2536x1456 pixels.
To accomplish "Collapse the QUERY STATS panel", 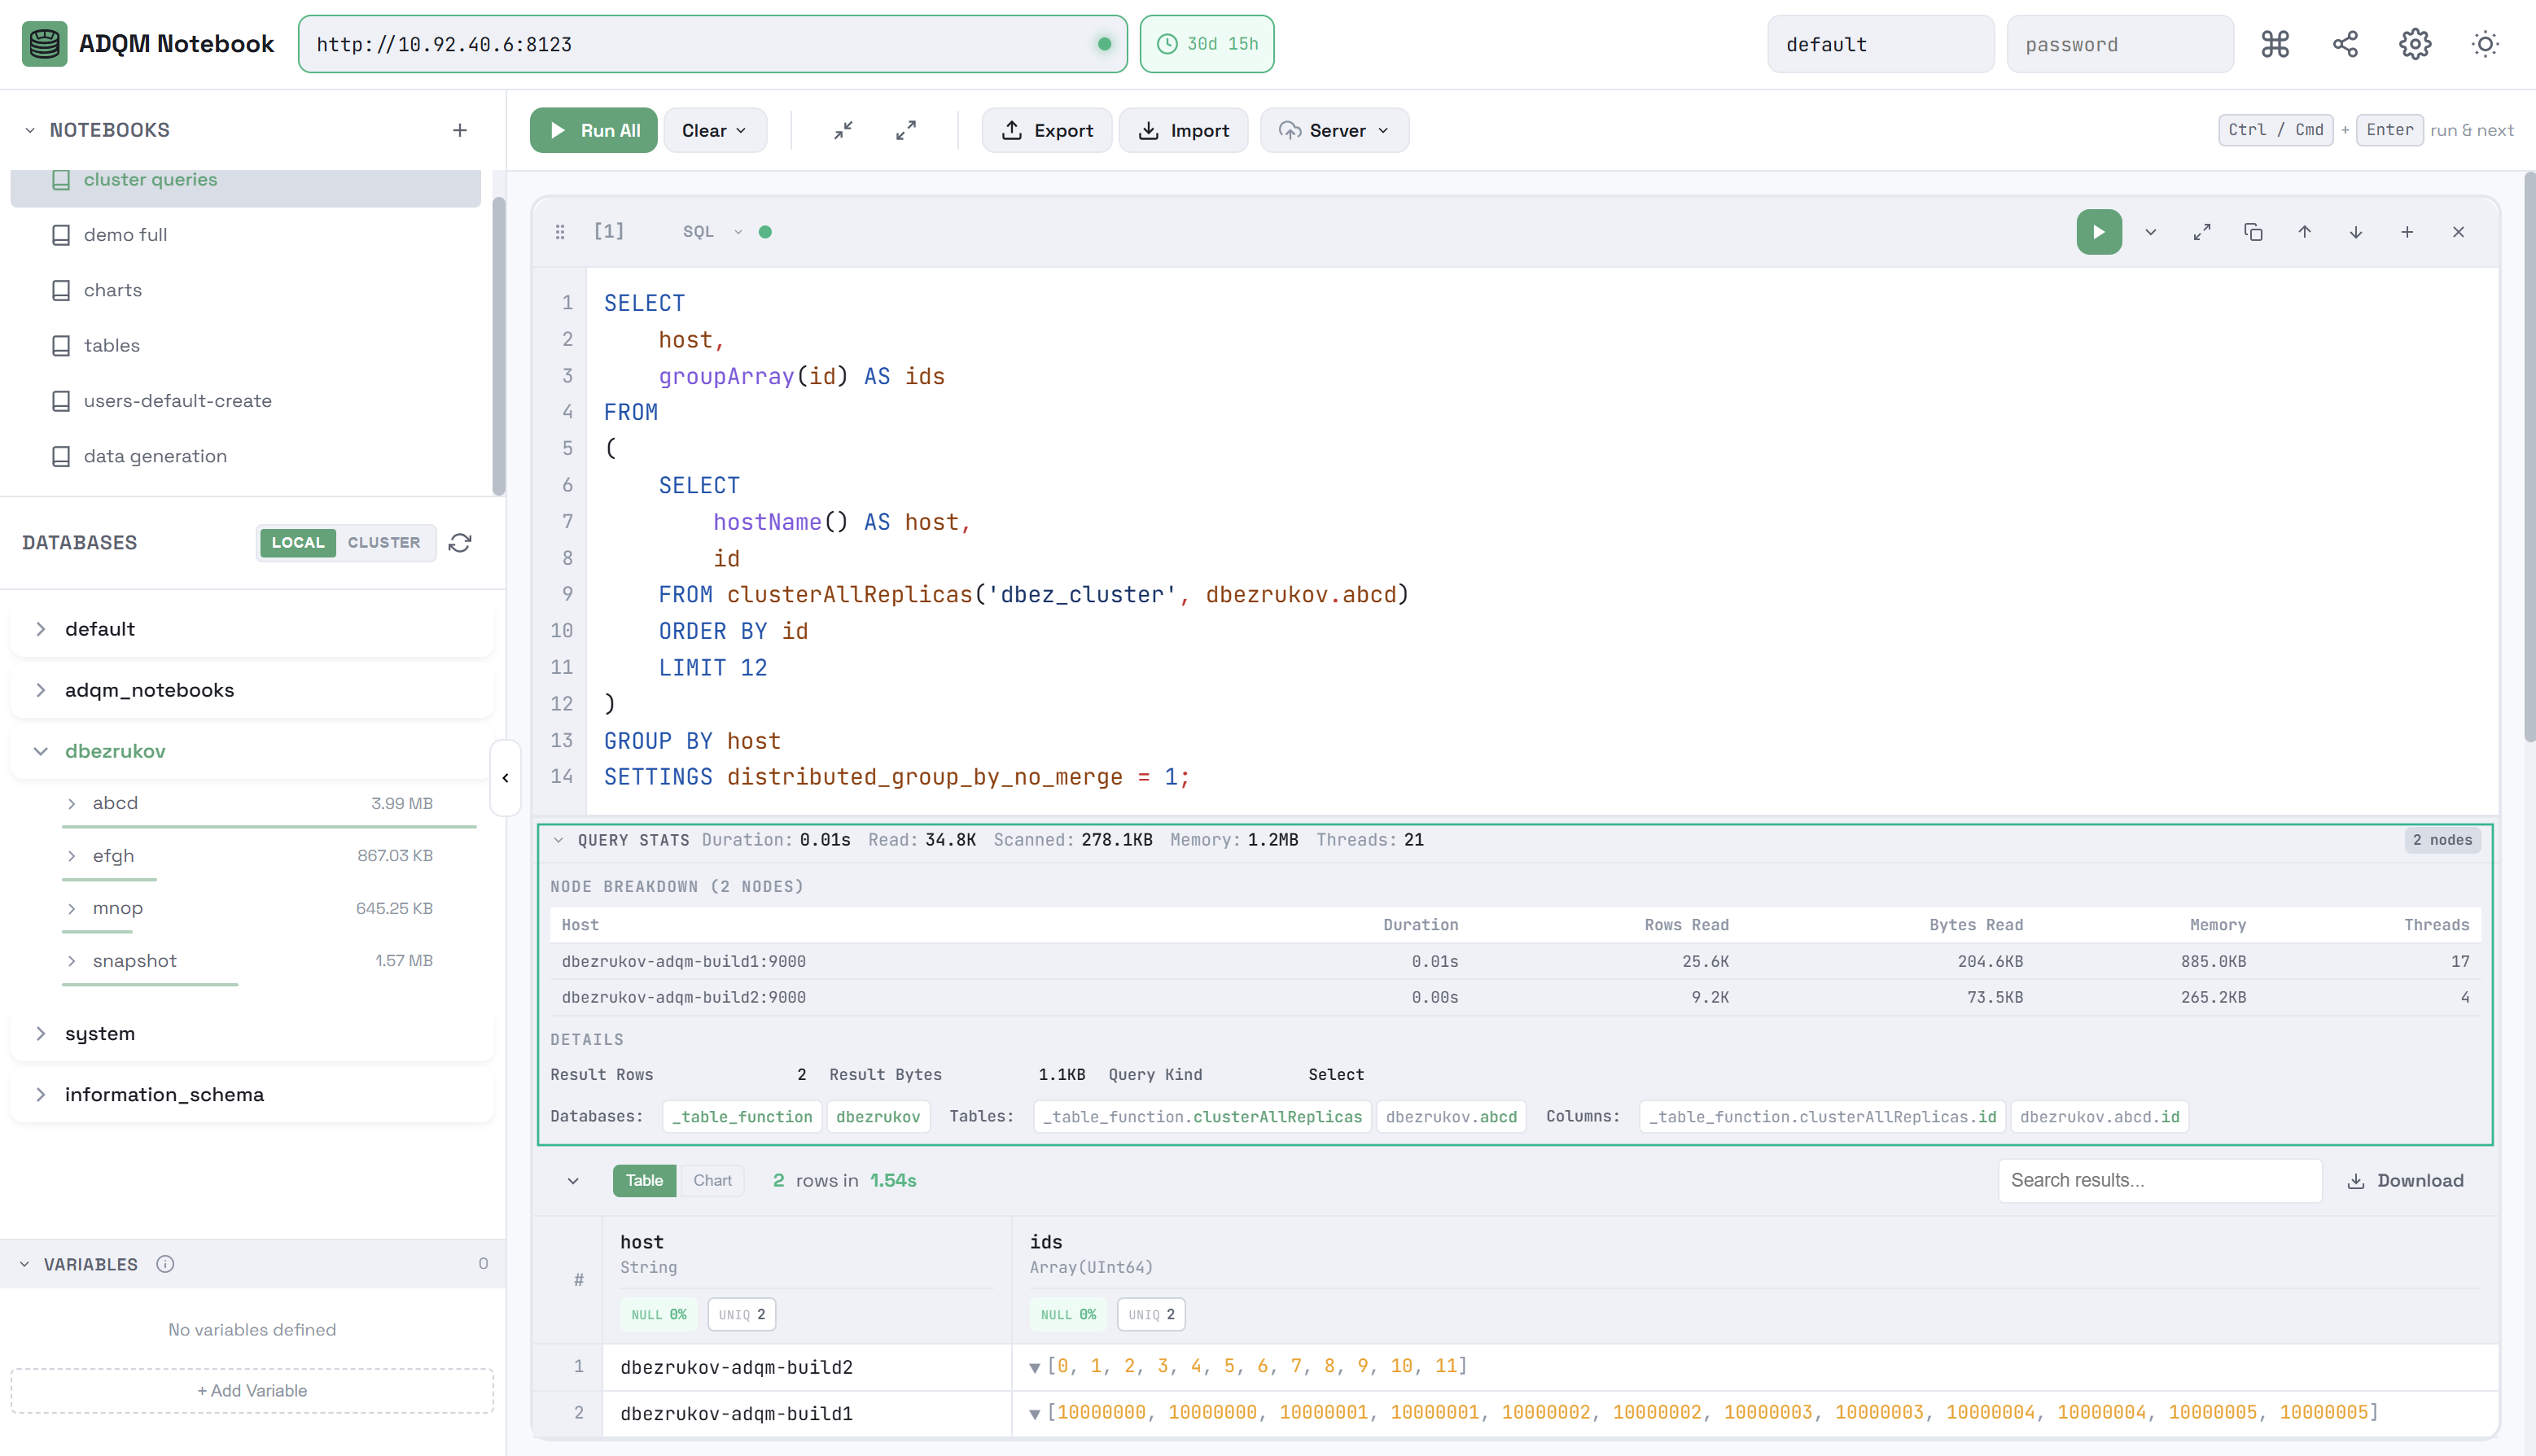I will (x=559, y=840).
